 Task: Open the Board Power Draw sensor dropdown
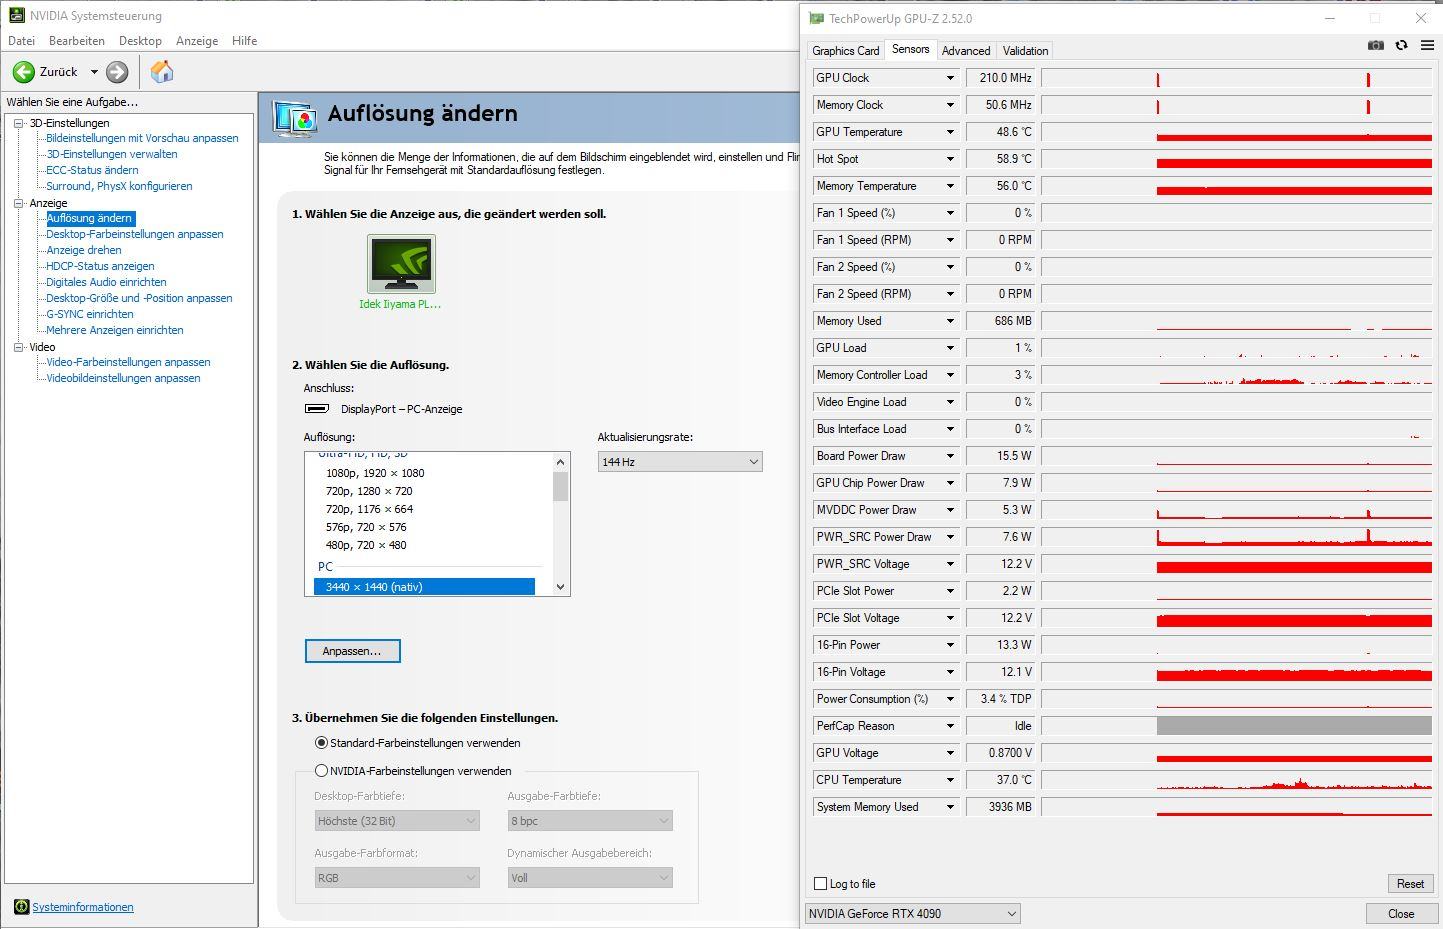(950, 456)
